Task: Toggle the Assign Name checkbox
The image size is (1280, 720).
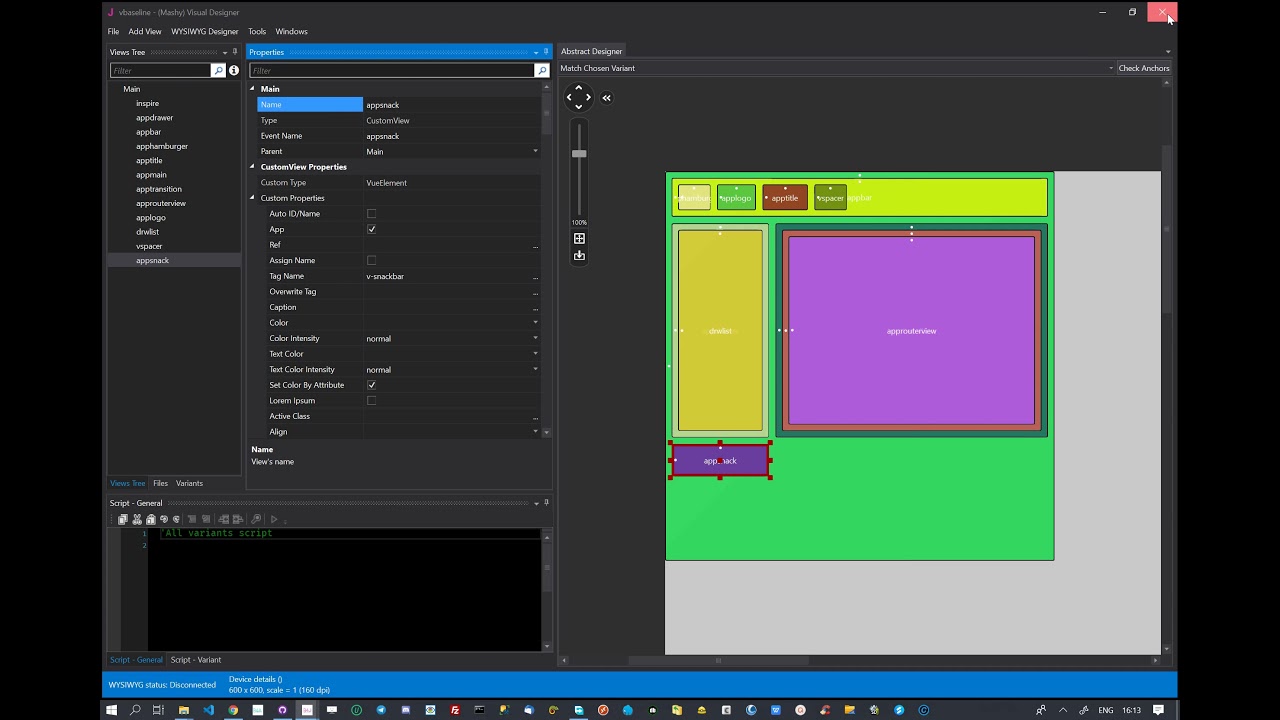Action: point(371,260)
